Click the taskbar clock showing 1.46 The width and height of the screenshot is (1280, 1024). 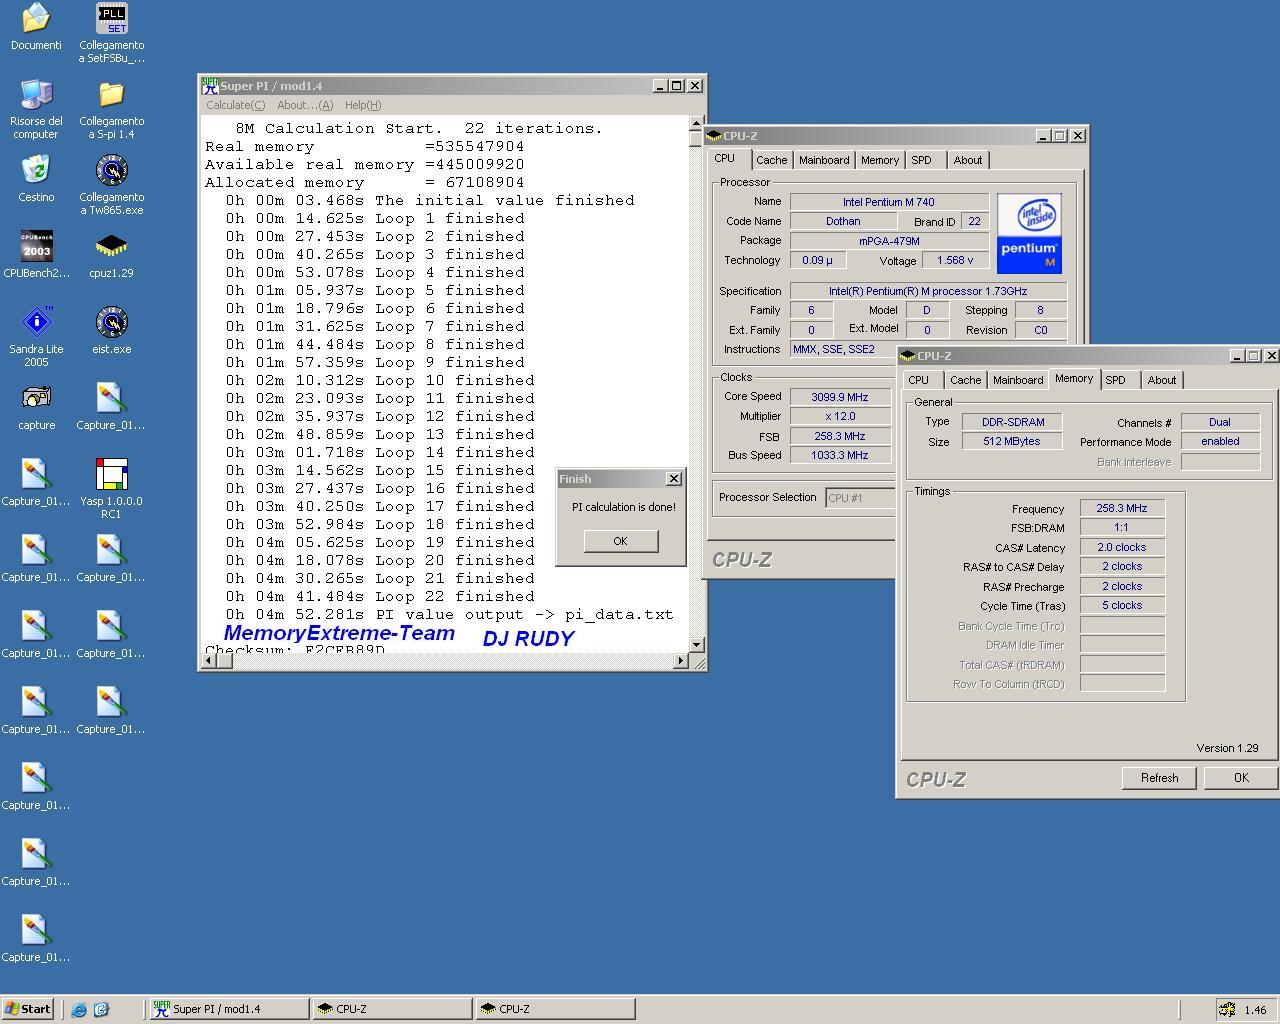pyautogui.click(x=1255, y=1010)
